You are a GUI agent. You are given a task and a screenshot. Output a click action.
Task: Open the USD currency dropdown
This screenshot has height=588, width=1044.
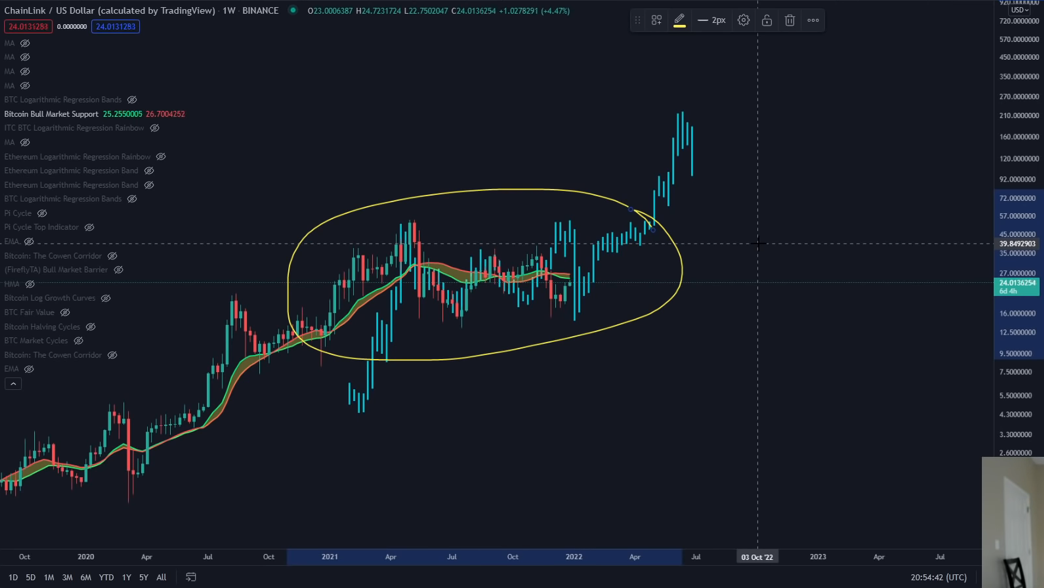coord(1019,10)
